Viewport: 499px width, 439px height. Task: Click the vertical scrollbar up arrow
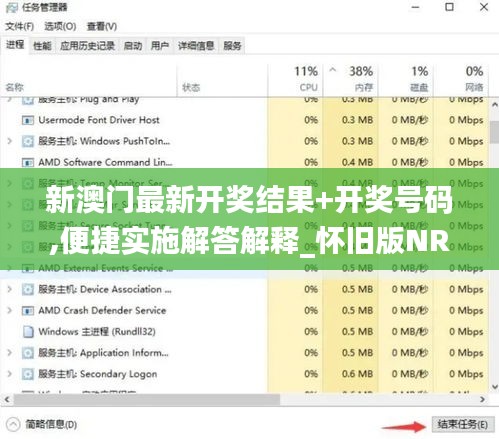tap(494, 105)
